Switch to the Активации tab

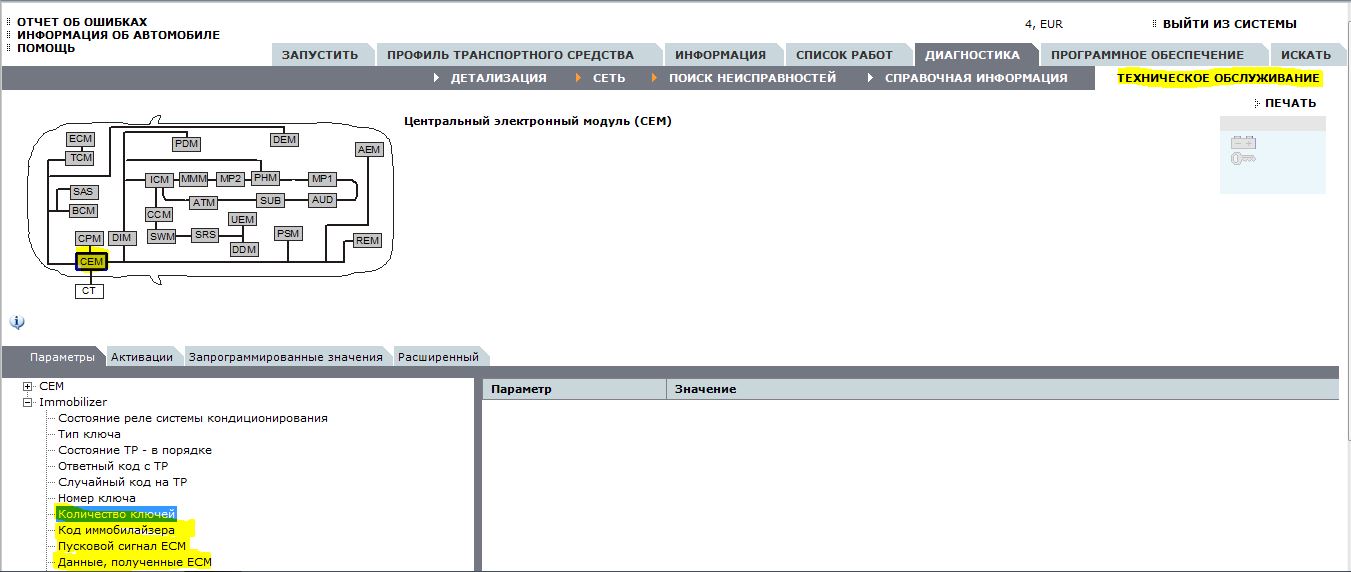141,357
